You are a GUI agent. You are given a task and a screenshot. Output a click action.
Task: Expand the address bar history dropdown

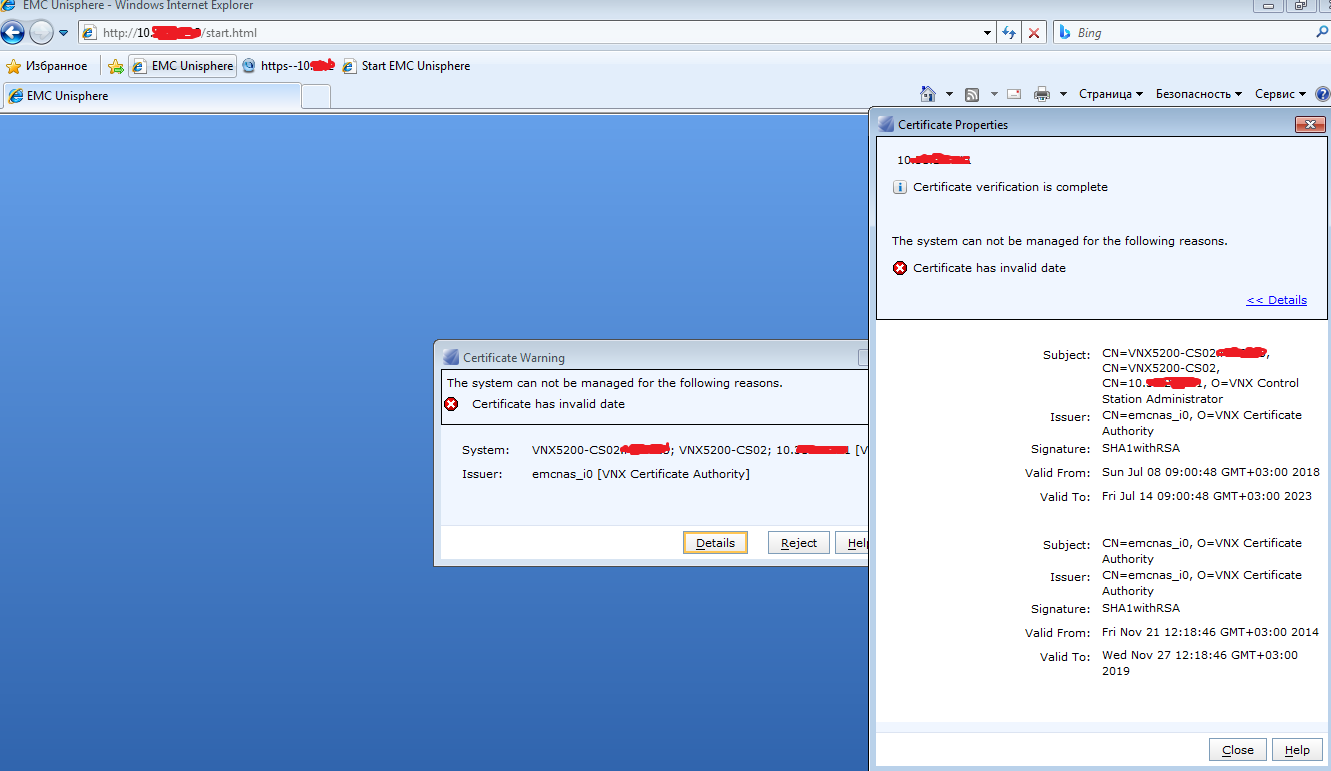(x=988, y=33)
